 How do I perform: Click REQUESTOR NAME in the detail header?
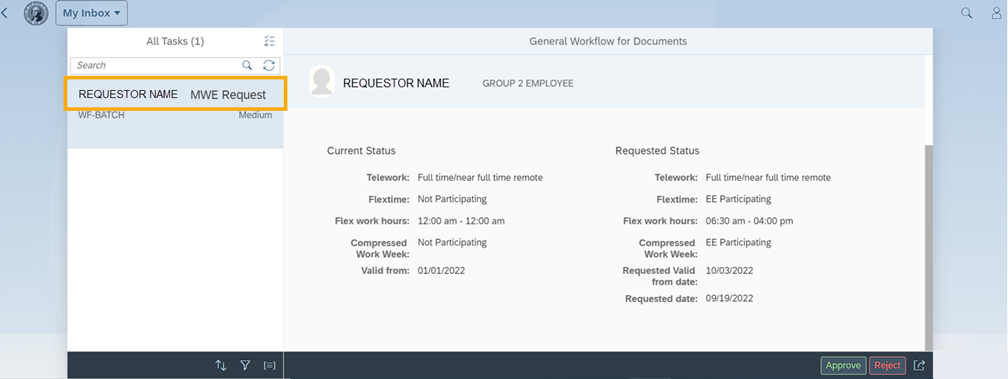tap(396, 84)
